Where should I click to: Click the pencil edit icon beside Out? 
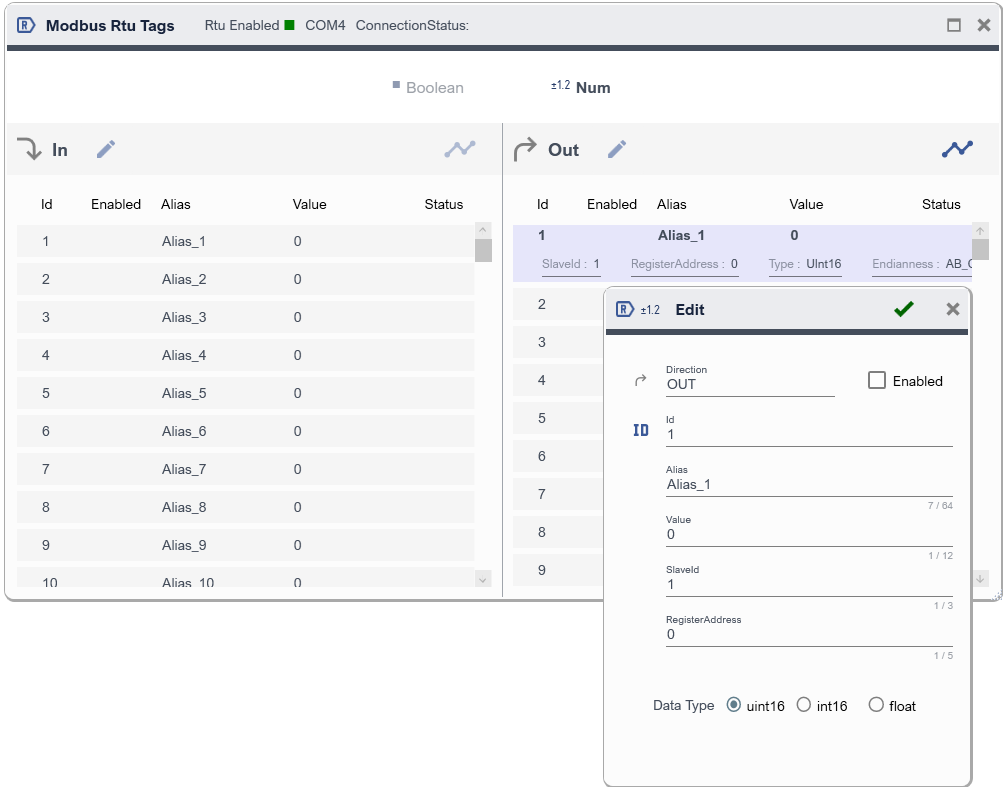pyautogui.click(x=617, y=149)
